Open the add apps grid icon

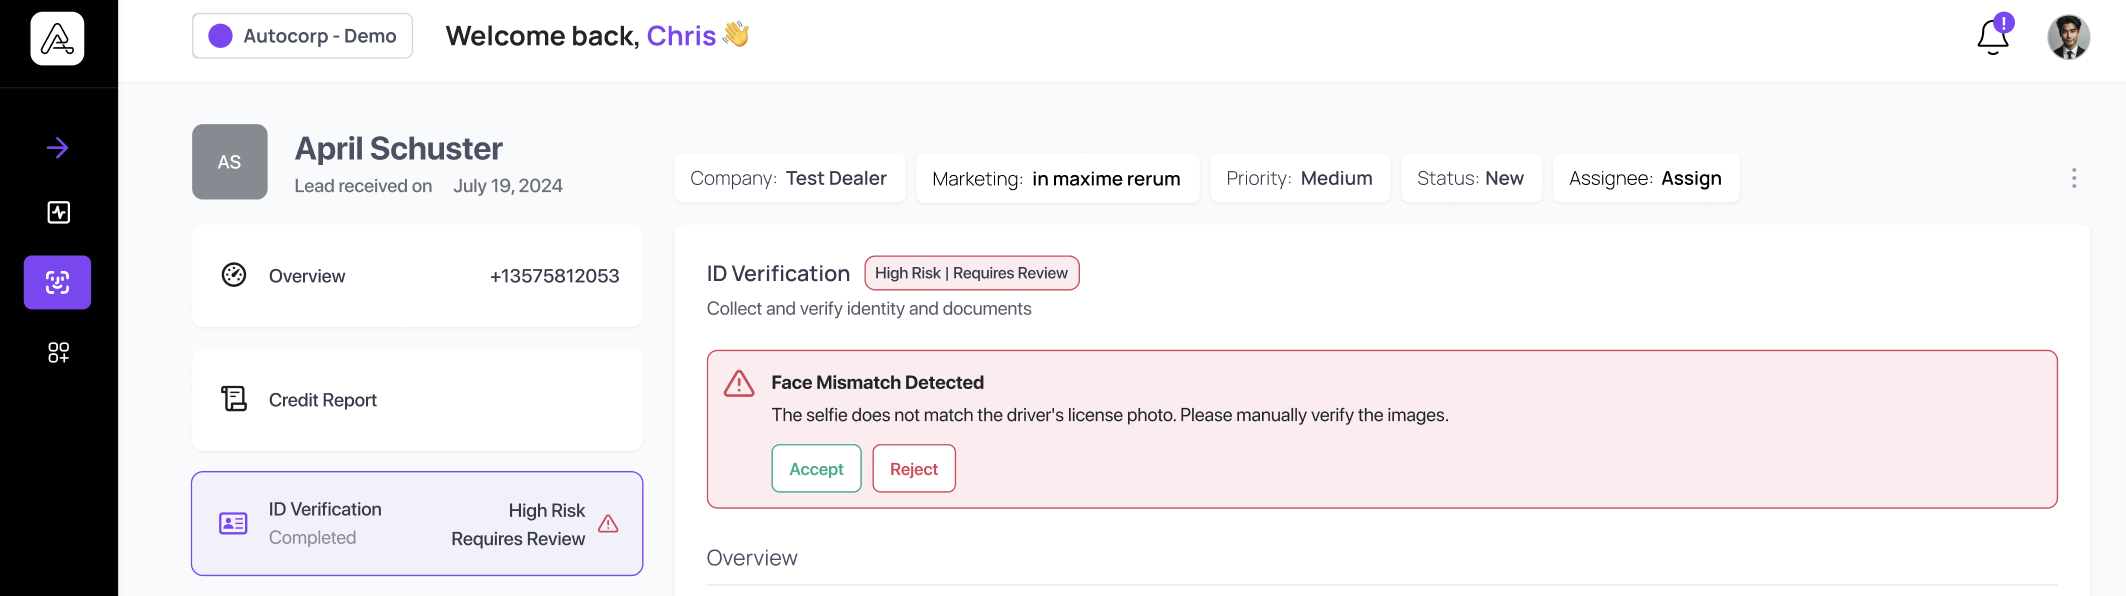58,352
